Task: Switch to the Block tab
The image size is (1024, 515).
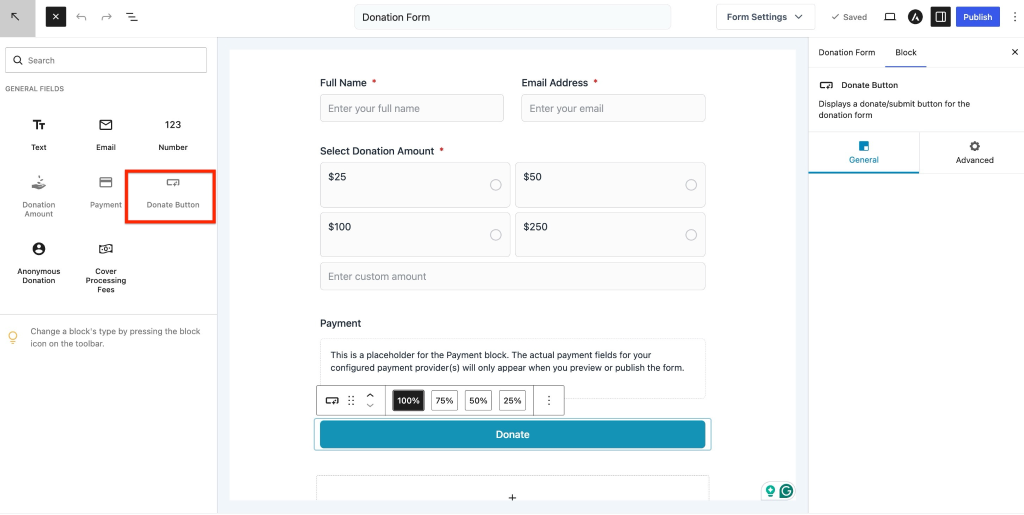Action: 906,52
